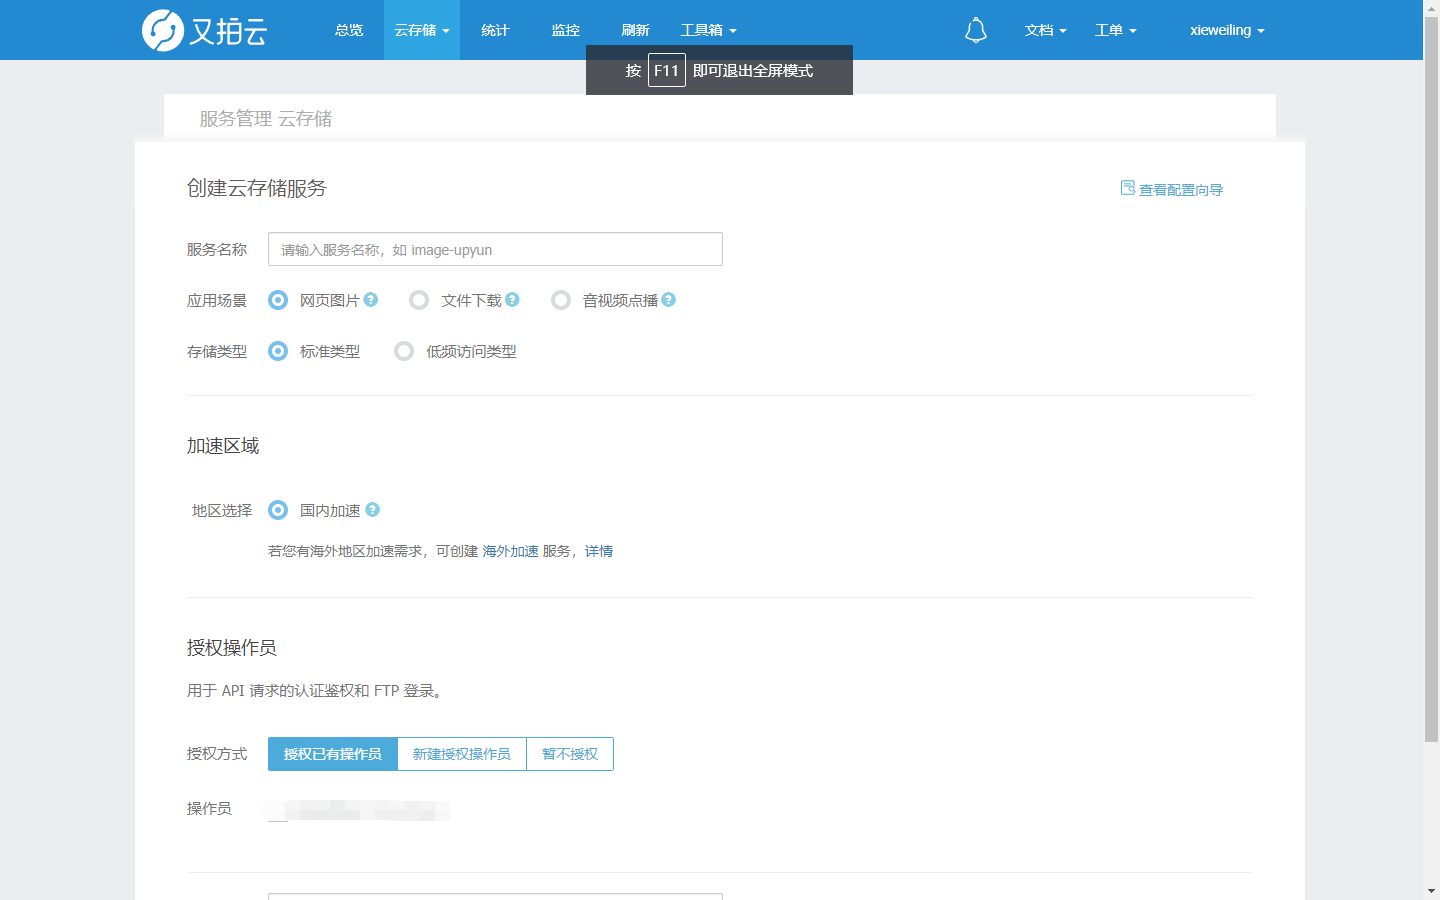Select the 文件下载 application scenario
Viewport: 1440px width, 900px height.
tap(418, 299)
